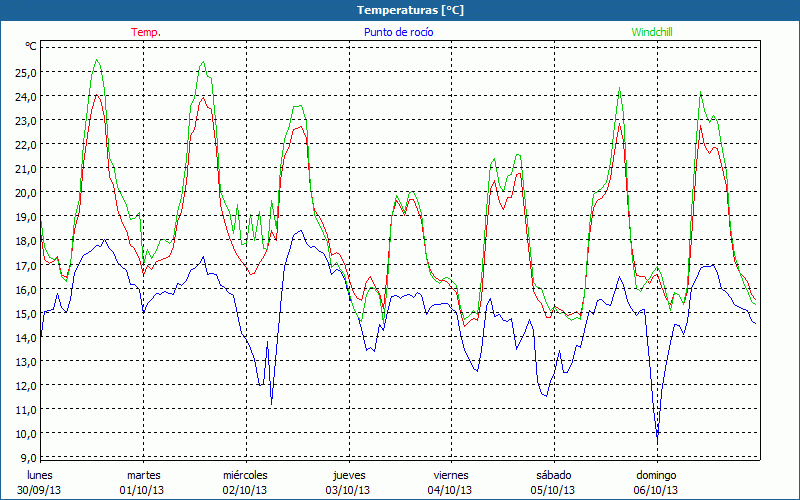Screen dimensions: 800x500
Task: Click the 9,0 value on temperature axis
Action: click(x=28, y=457)
